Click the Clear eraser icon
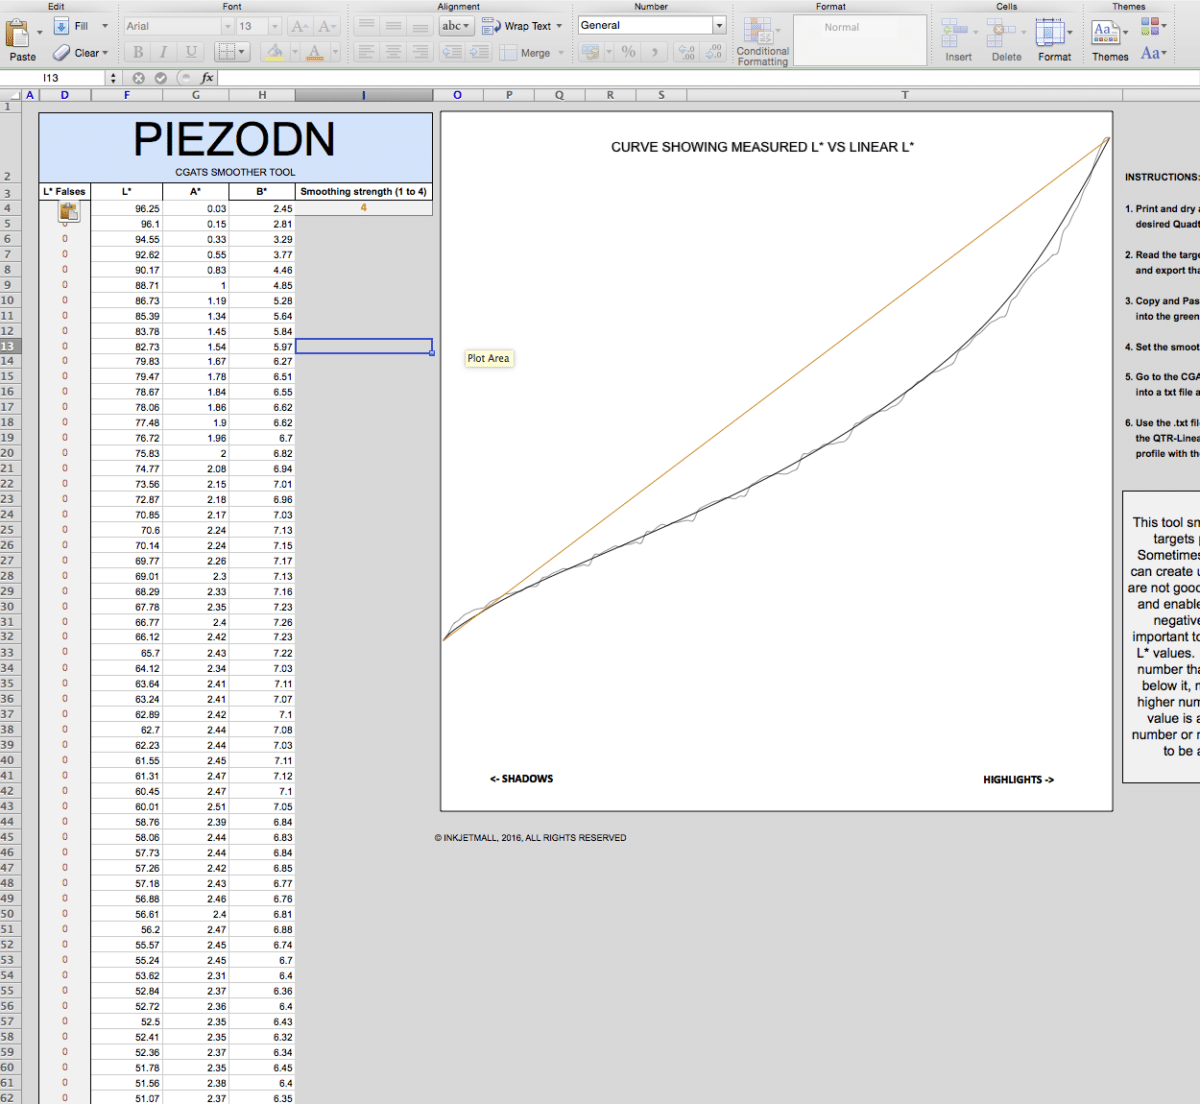 (62, 53)
